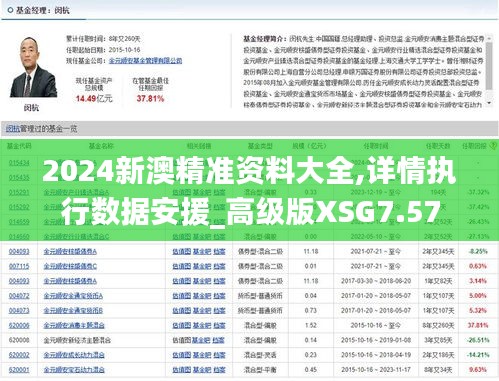Open fund code 620002 link
Screen dimensions: 499x381
(x=19, y=355)
